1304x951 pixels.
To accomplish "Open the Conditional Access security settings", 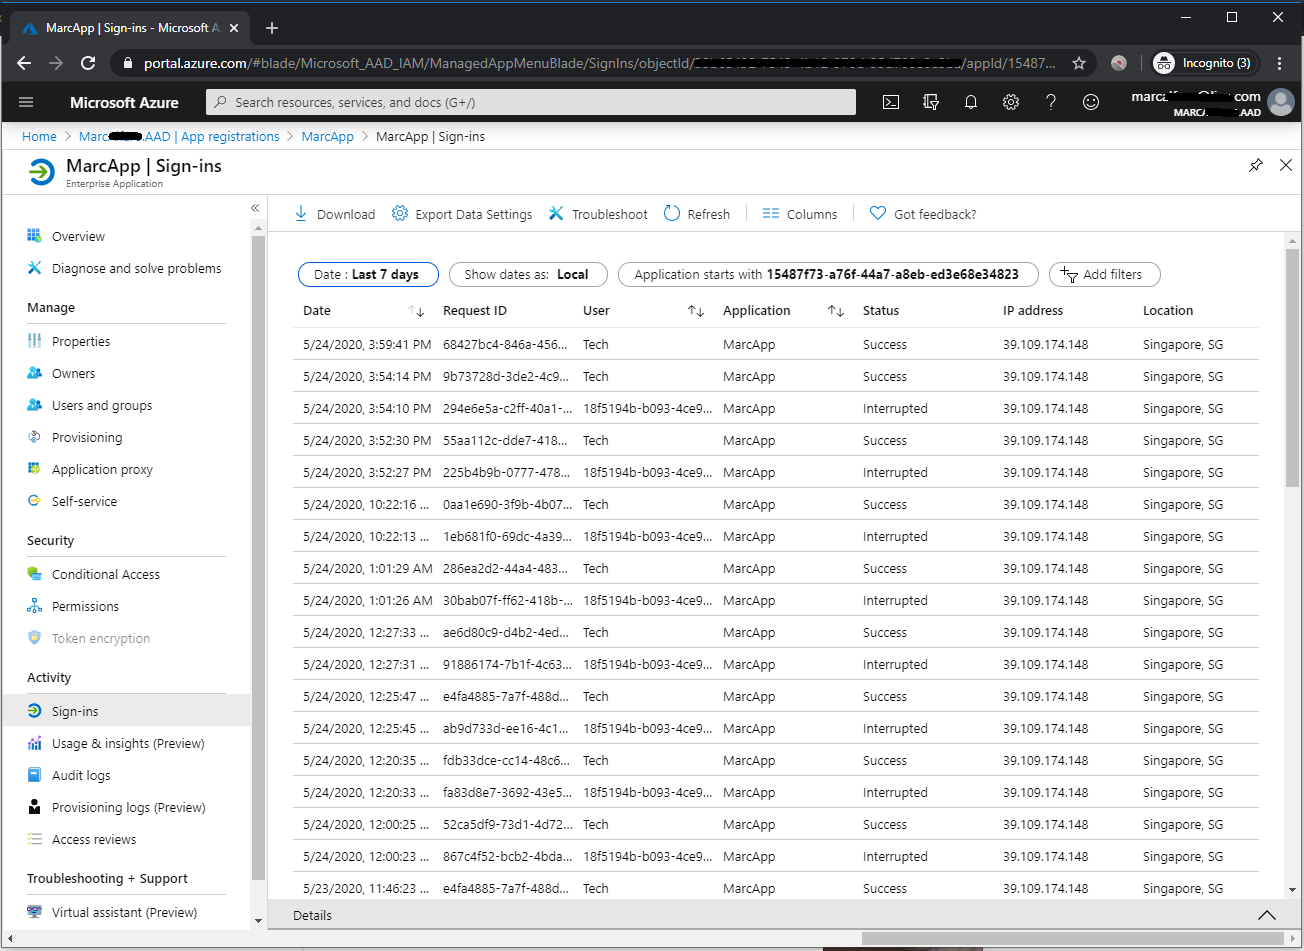I will coord(103,574).
